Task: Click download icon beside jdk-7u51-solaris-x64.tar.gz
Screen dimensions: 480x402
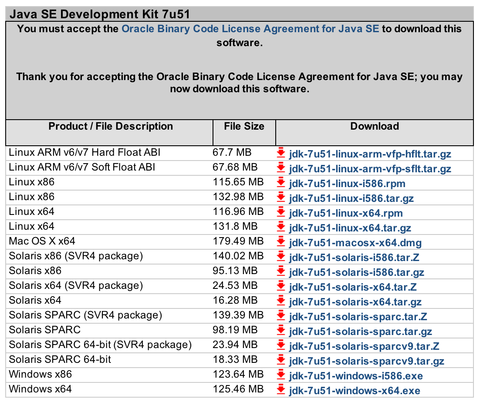Action: point(281,301)
